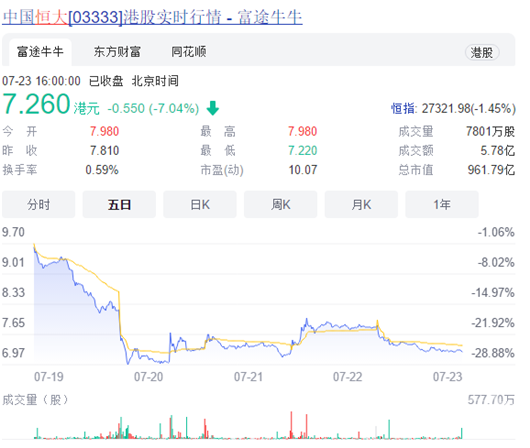
Task: Switch to the 周K chart
Action: click(x=281, y=205)
